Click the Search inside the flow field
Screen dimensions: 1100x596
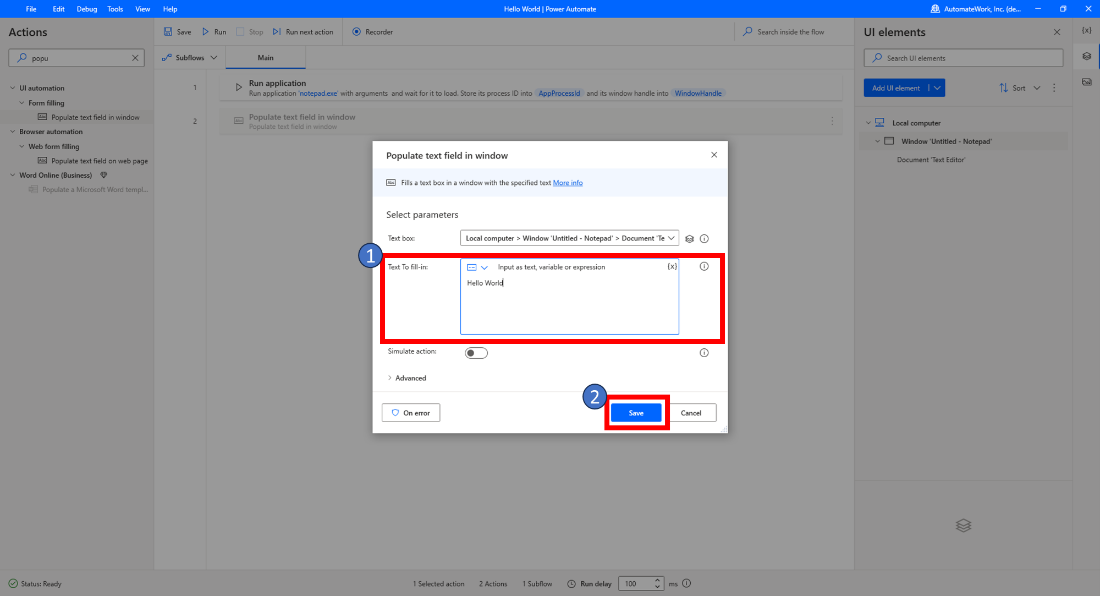(791, 32)
